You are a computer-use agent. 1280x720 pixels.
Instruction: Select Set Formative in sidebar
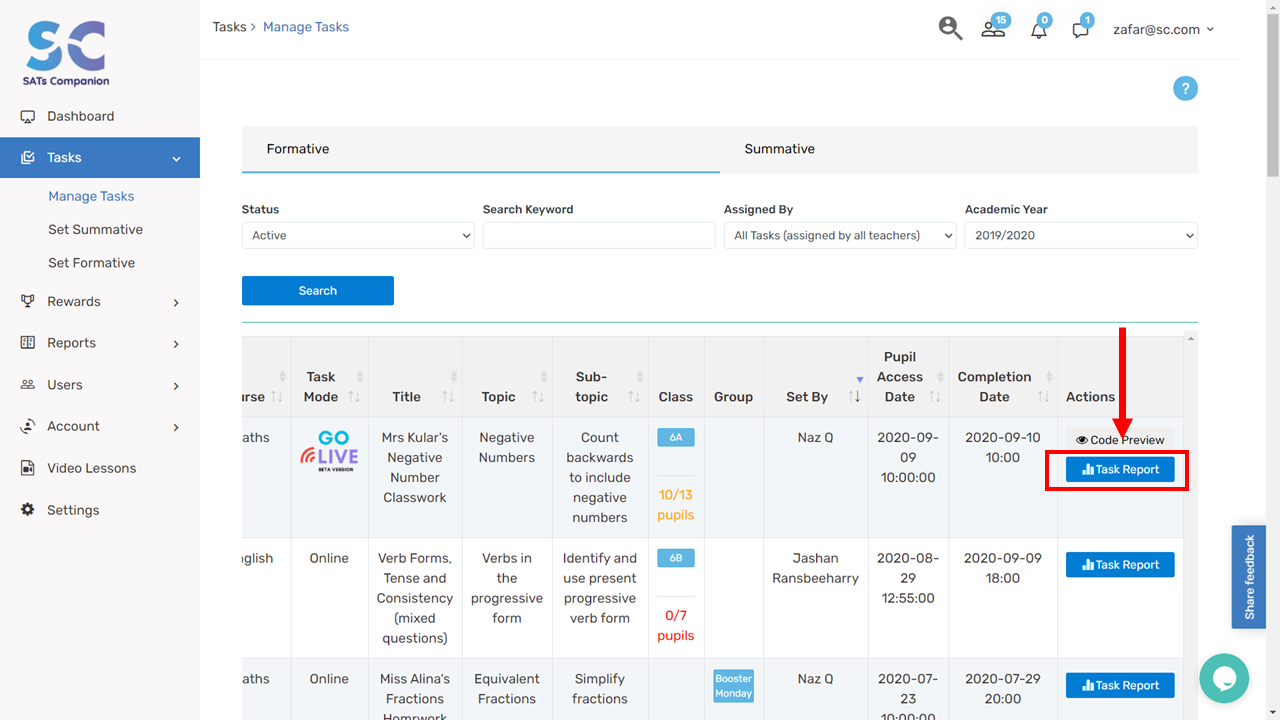(91, 262)
